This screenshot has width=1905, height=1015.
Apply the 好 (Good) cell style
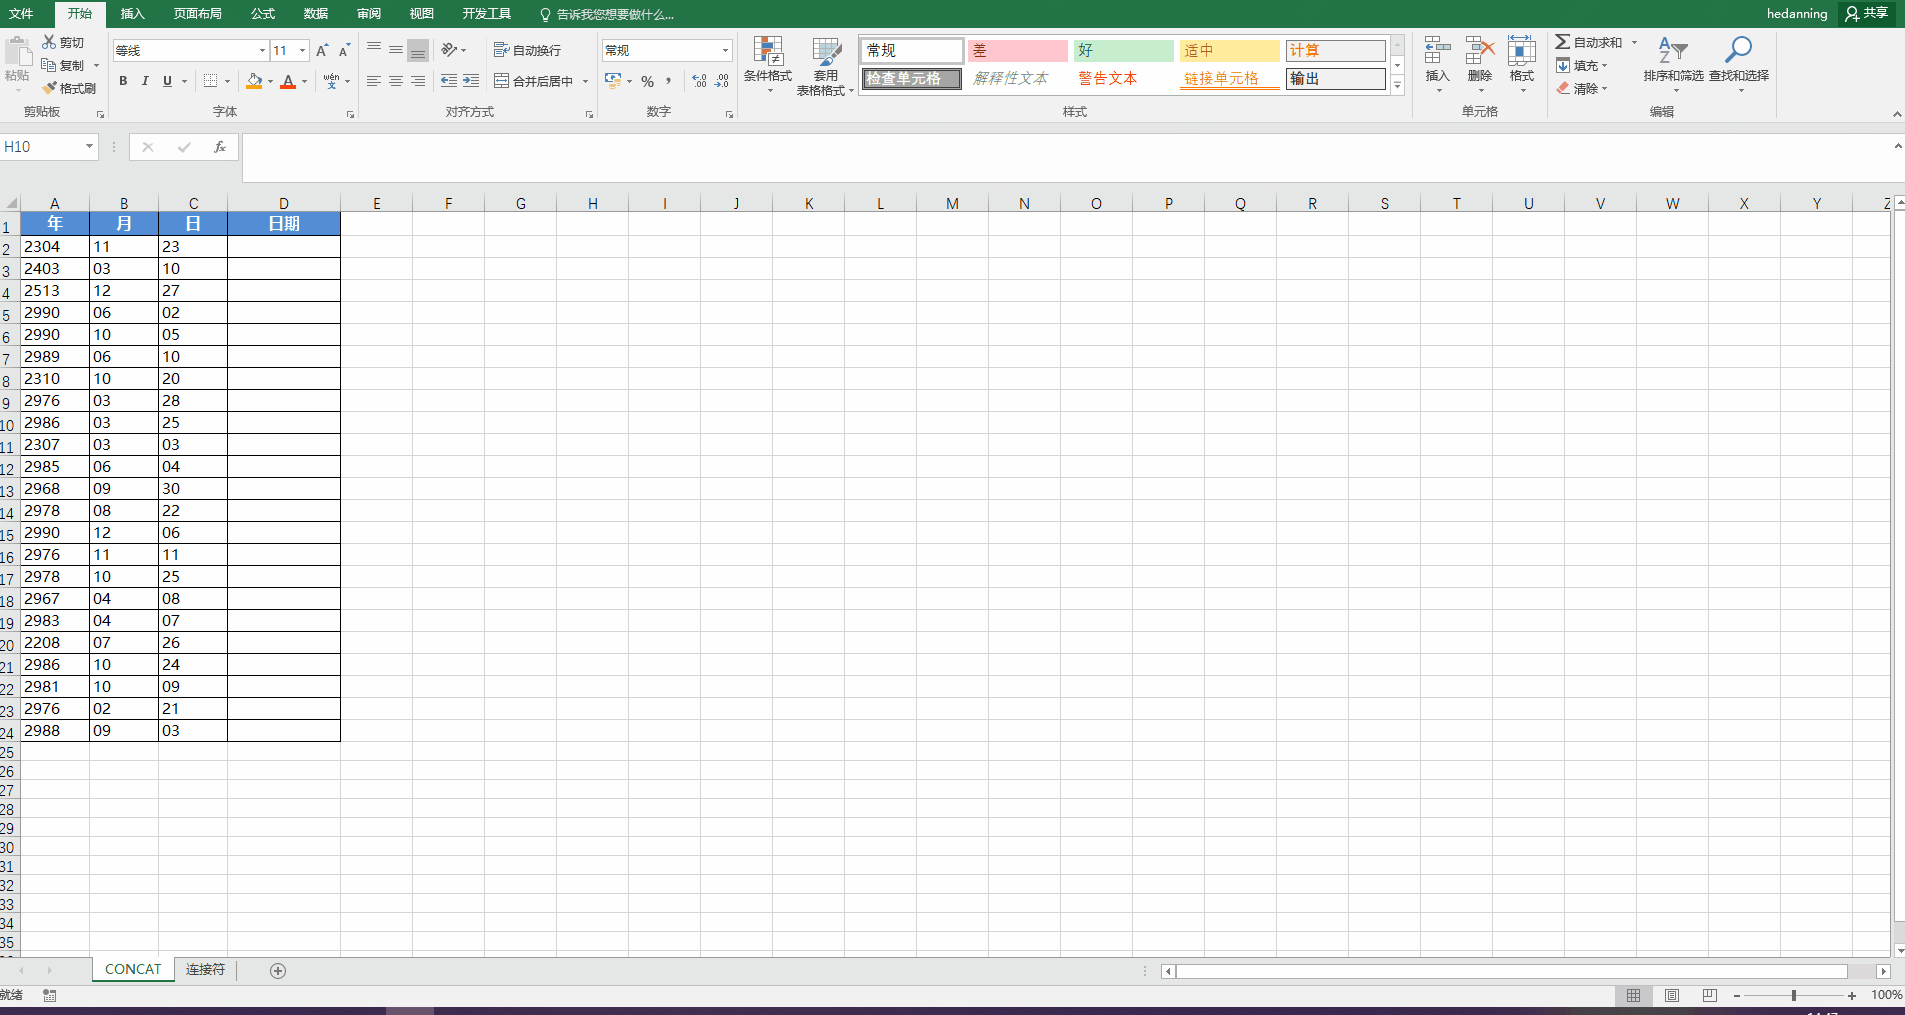pos(1124,50)
